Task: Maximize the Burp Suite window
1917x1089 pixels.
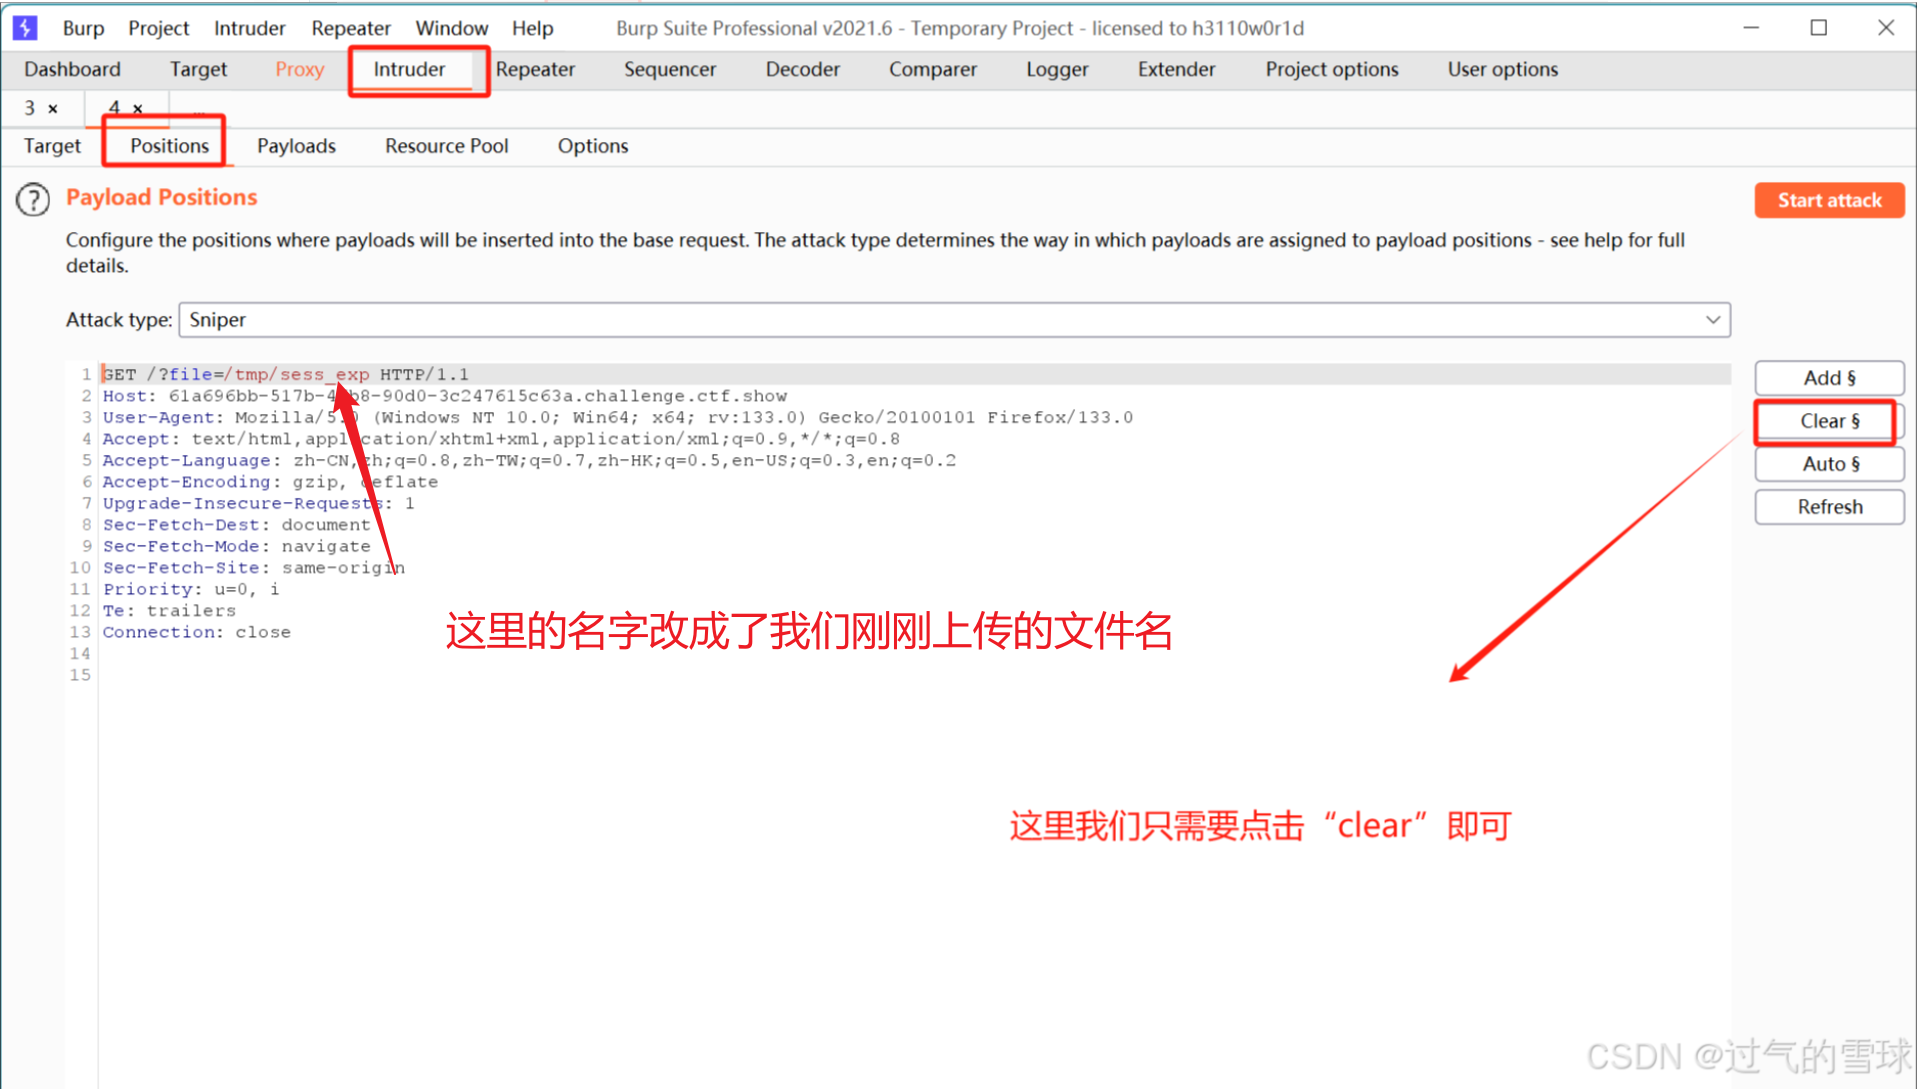Action: click(x=1819, y=28)
